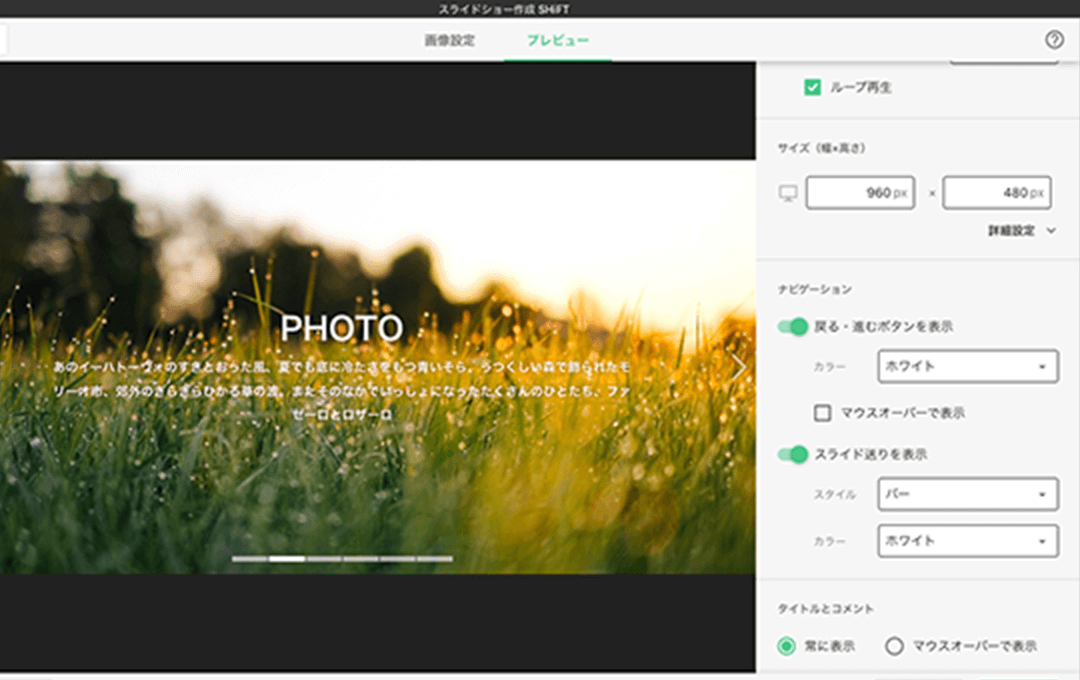
Task: Open the navigation button カラー dropdown
Action: pos(967,366)
